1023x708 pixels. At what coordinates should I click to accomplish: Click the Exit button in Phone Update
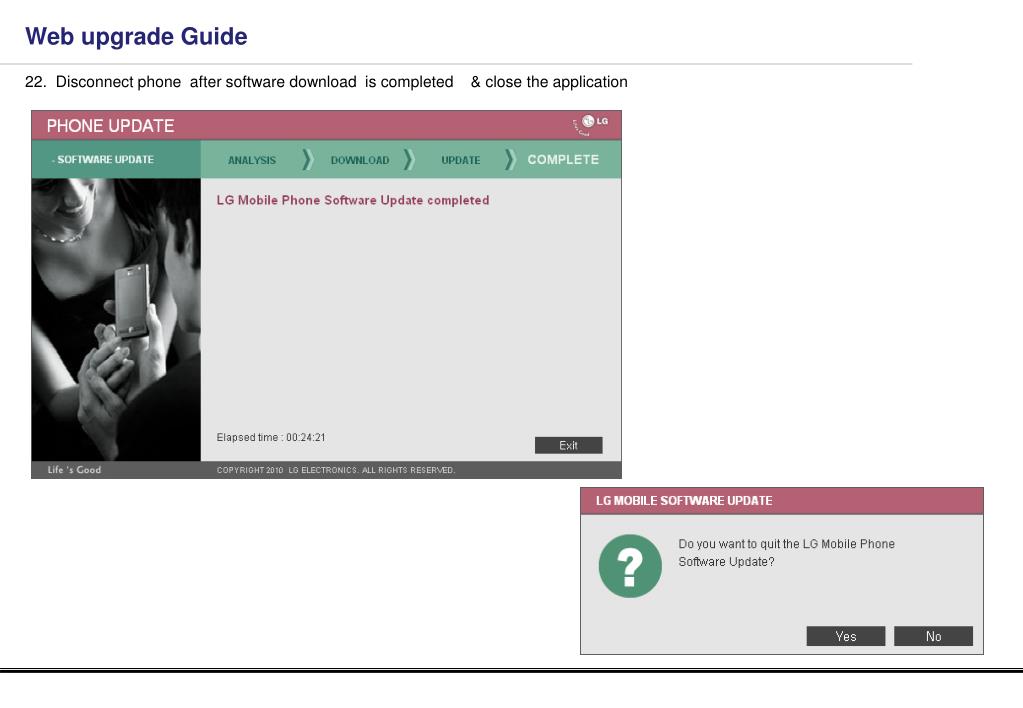(568, 445)
